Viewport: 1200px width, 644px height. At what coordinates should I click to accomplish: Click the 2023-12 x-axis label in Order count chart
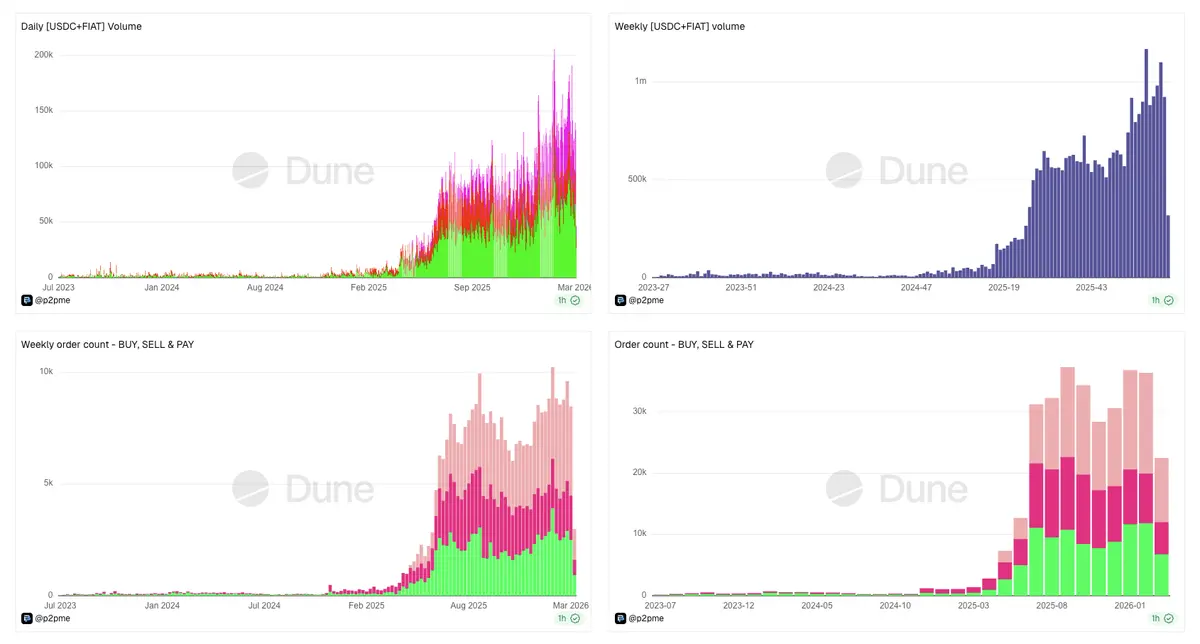(739, 605)
